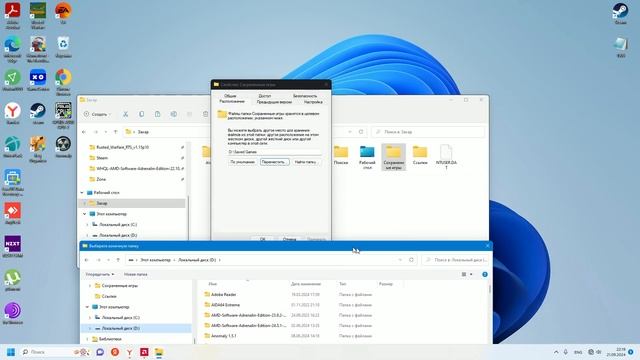Collapse 'Этот компьютер' in Explorer navigation pane
This screenshot has width=640, height=360.
(84, 214)
